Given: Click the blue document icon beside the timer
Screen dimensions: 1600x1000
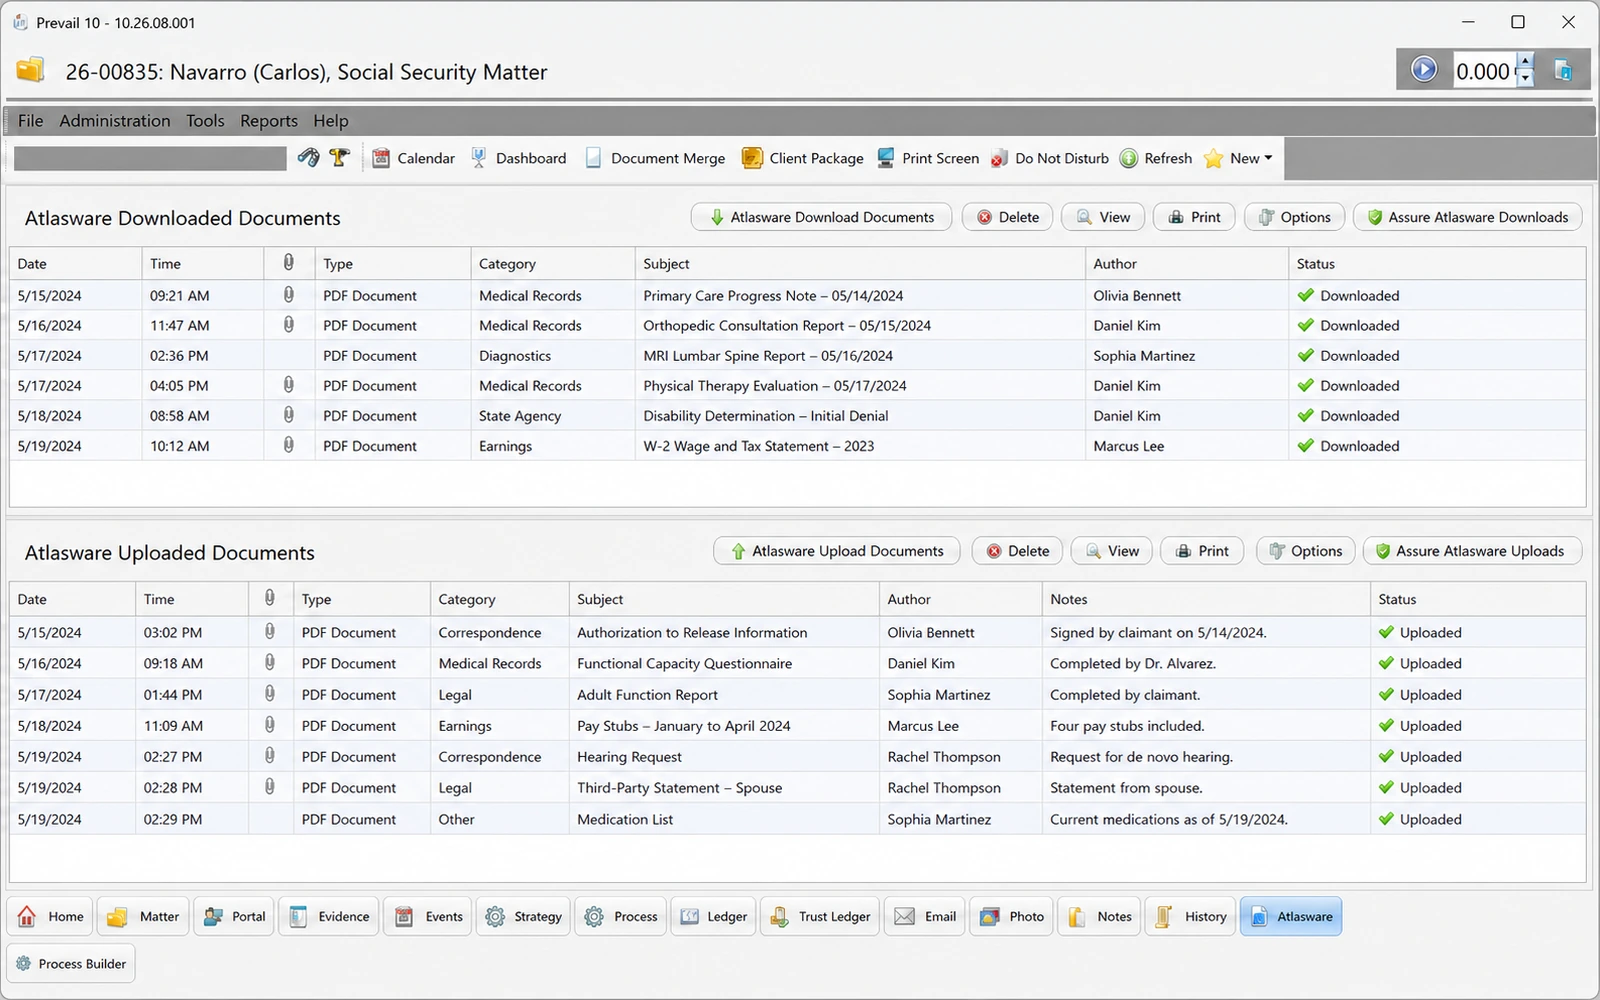Looking at the screenshot, I should click(1563, 70).
